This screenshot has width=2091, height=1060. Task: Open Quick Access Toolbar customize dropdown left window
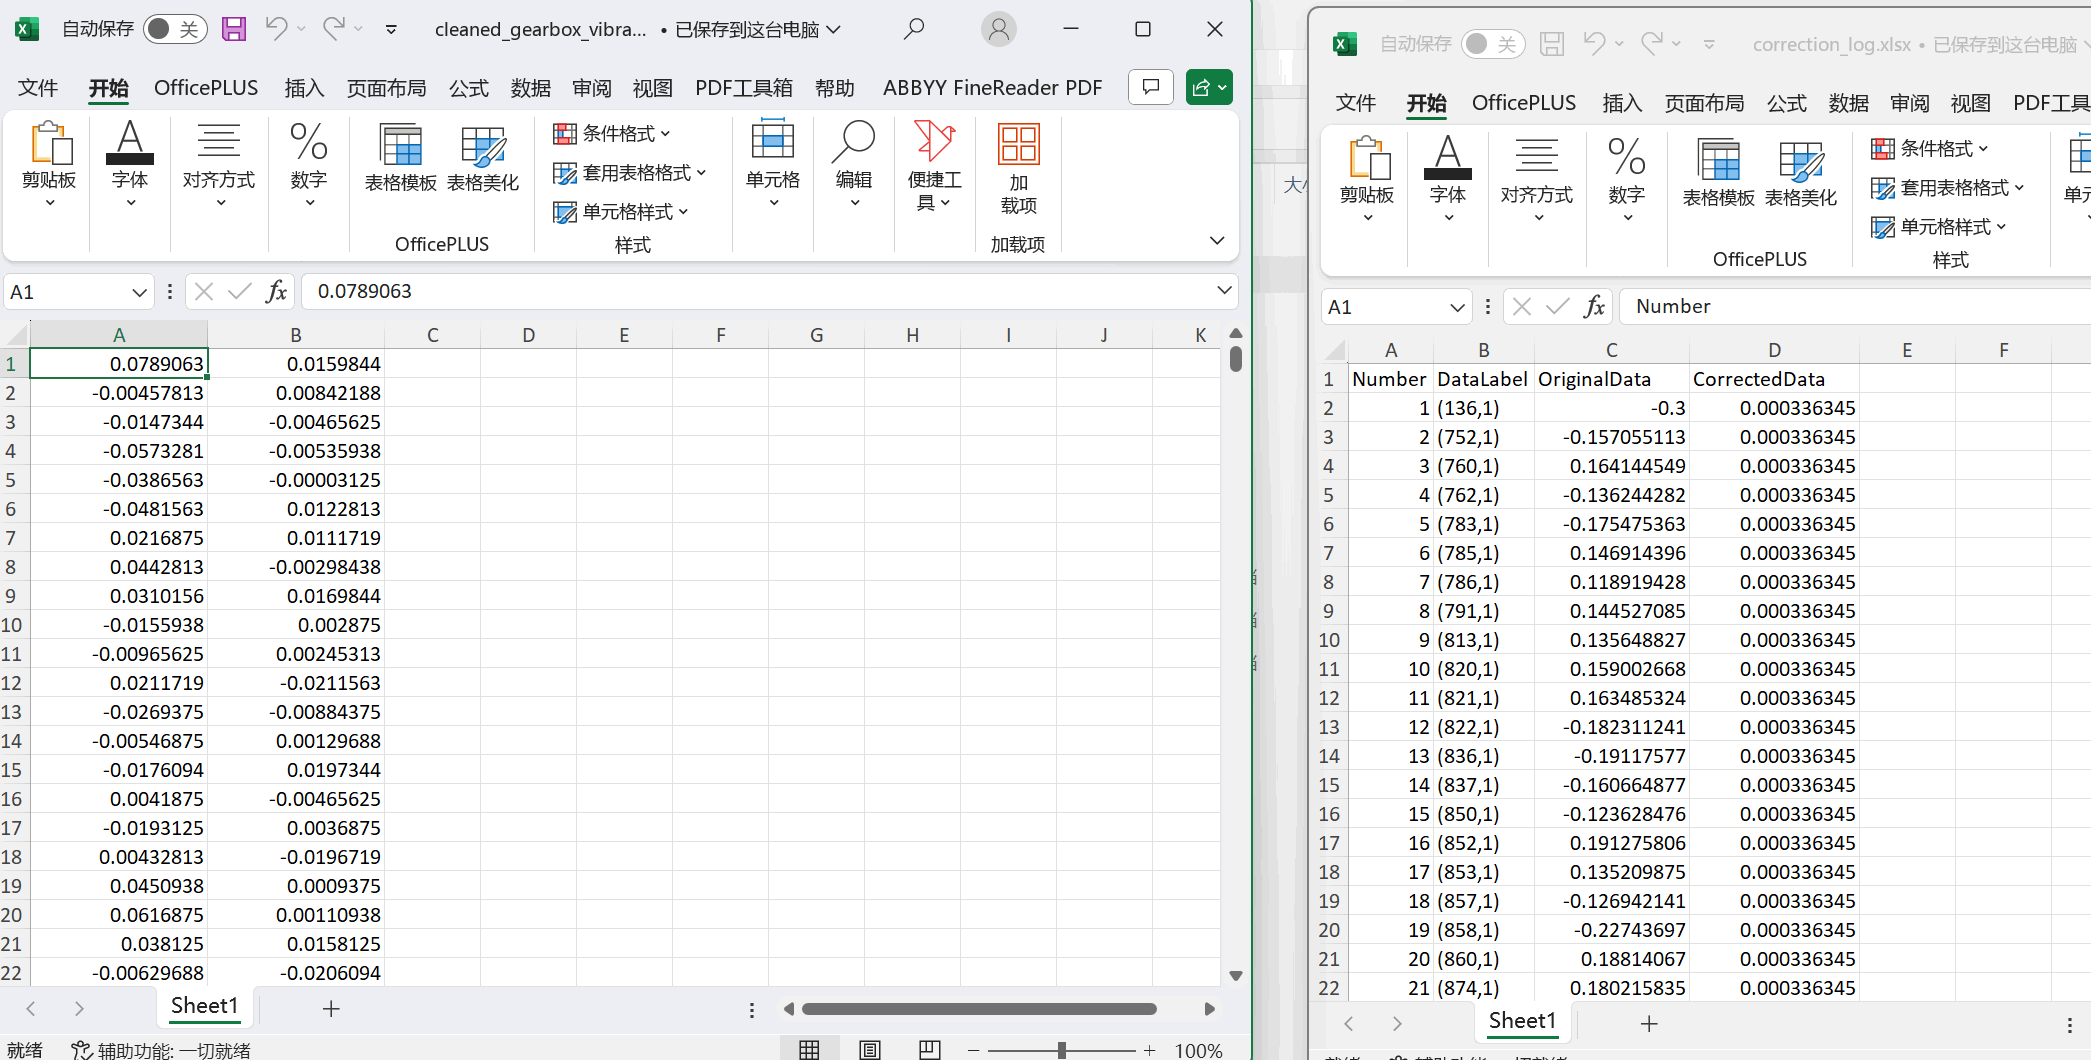point(391,30)
